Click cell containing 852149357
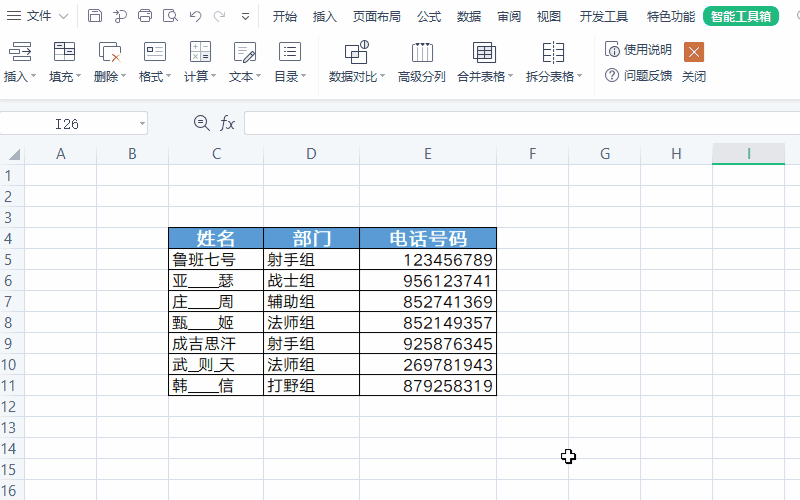The height and width of the screenshot is (500, 800). click(428, 322)
